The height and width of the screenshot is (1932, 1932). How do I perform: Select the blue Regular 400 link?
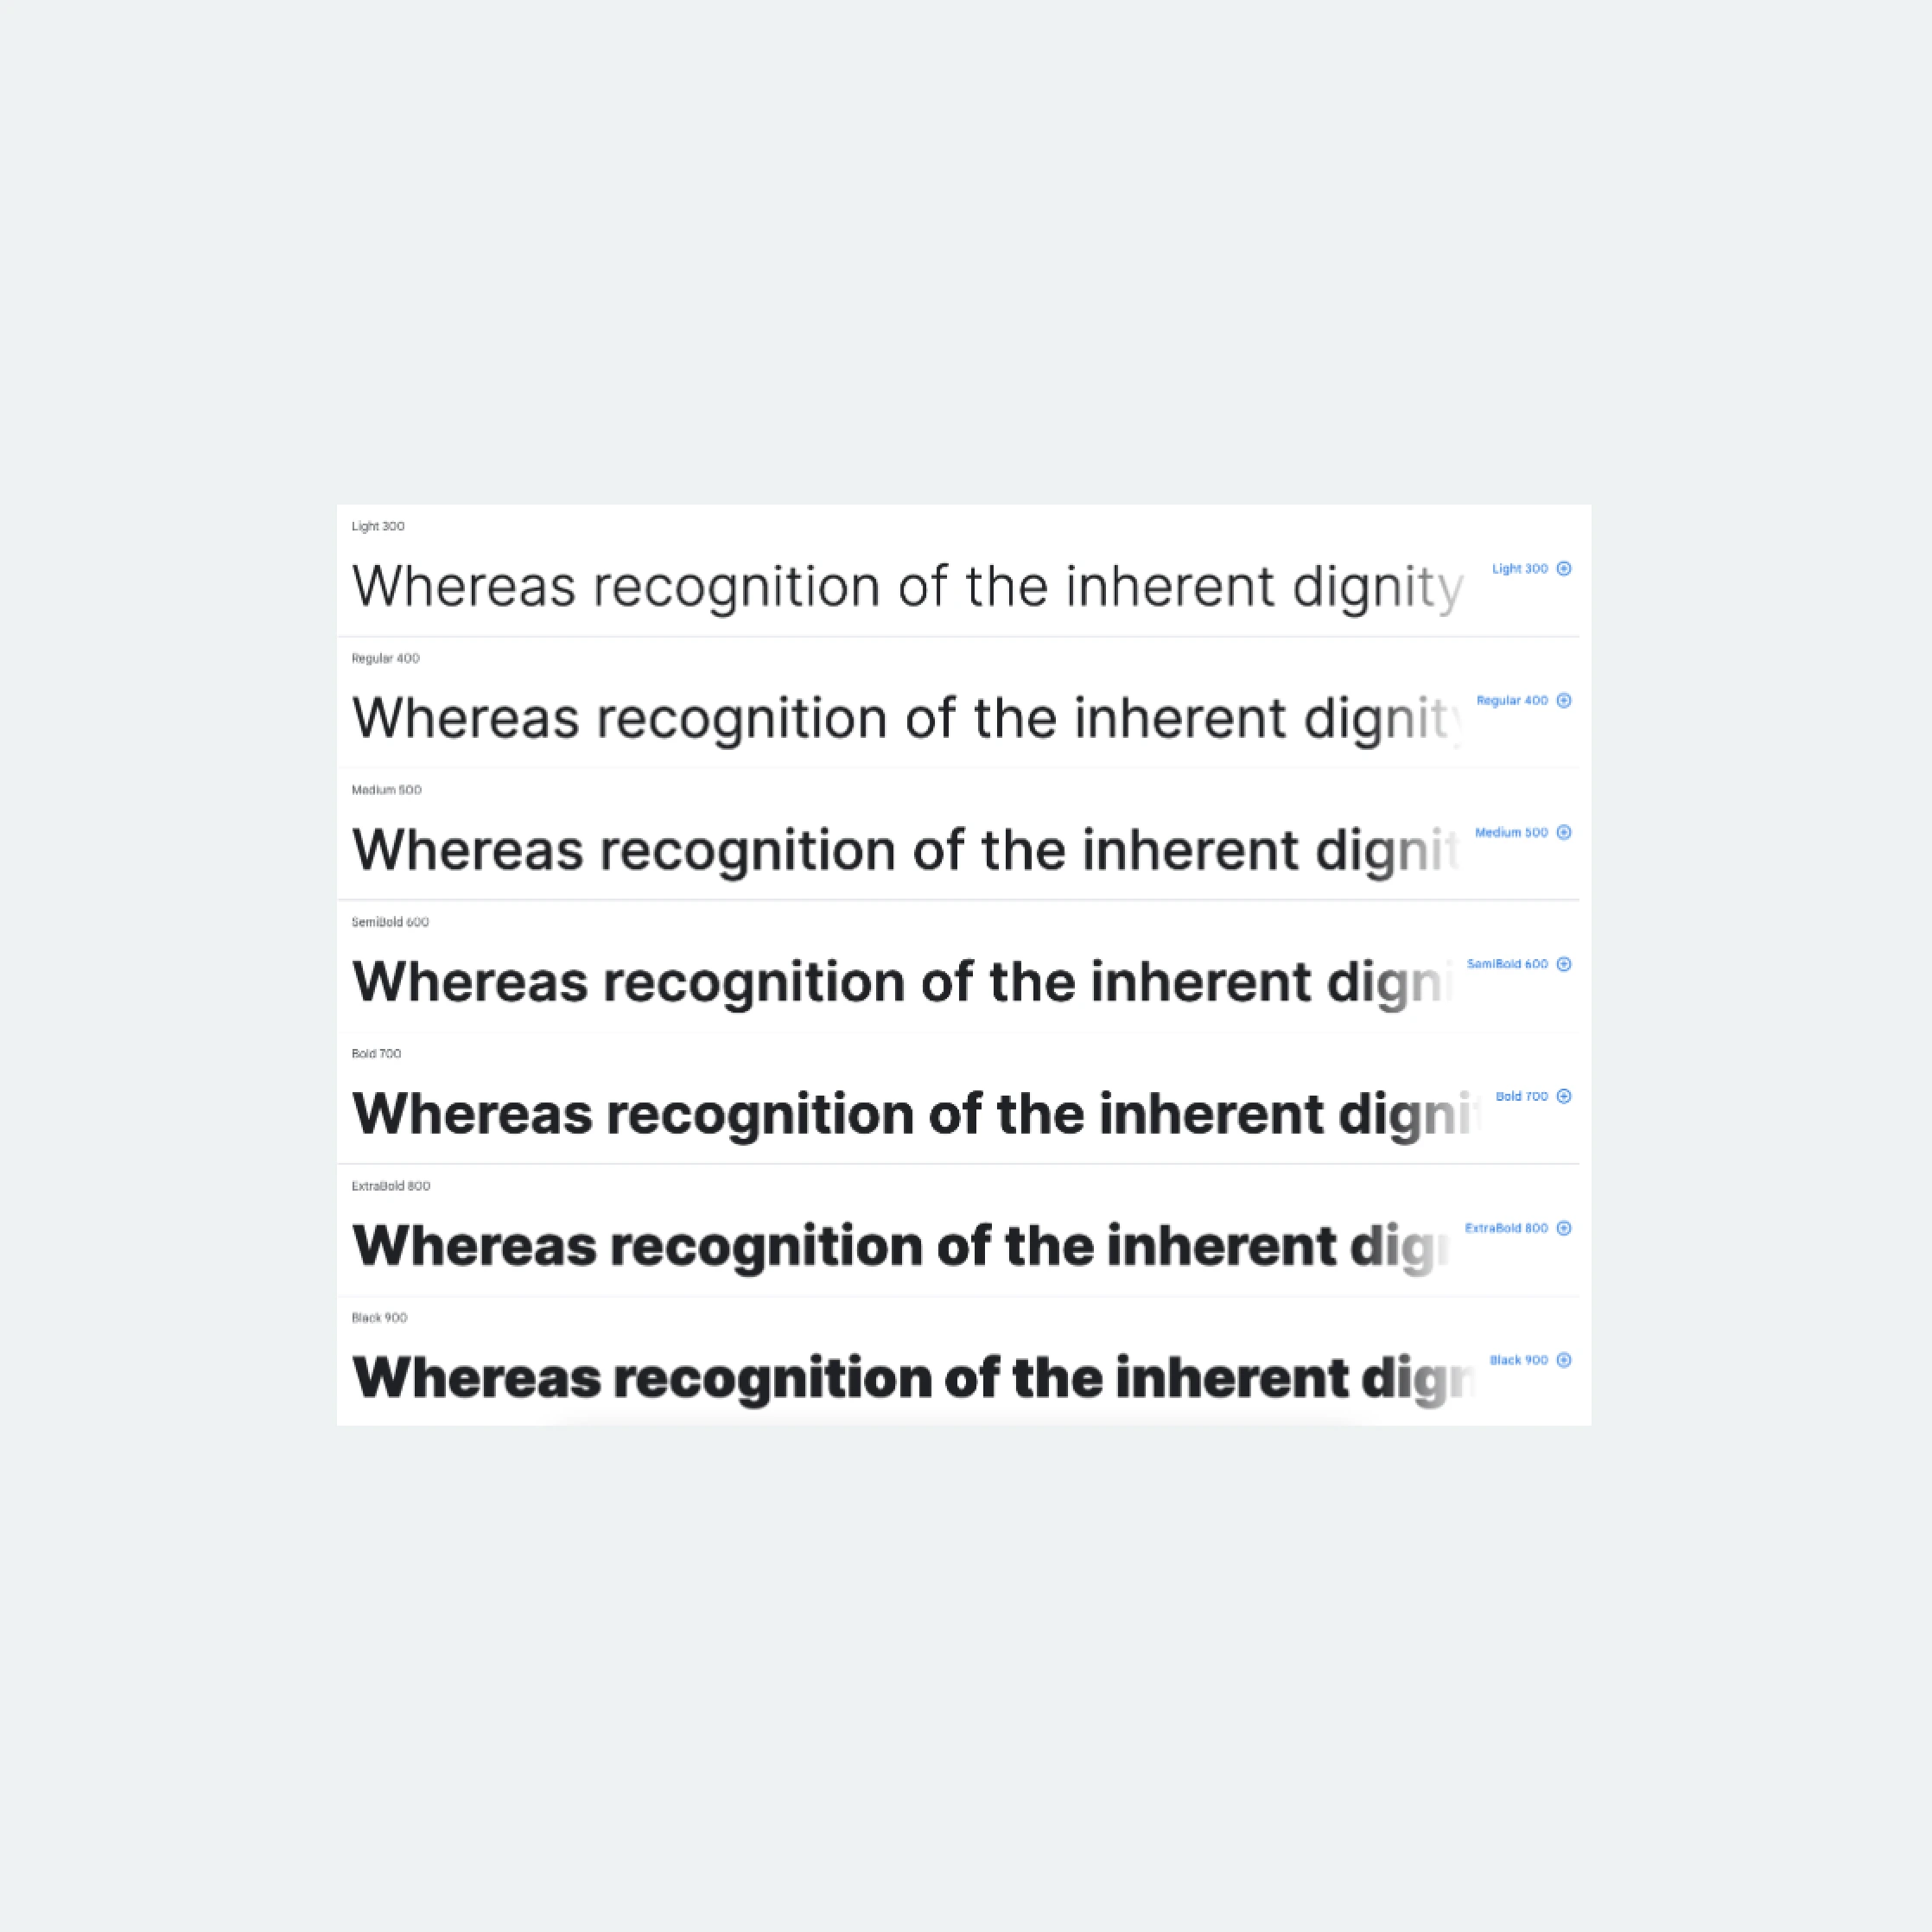[x=1511, y=701]
